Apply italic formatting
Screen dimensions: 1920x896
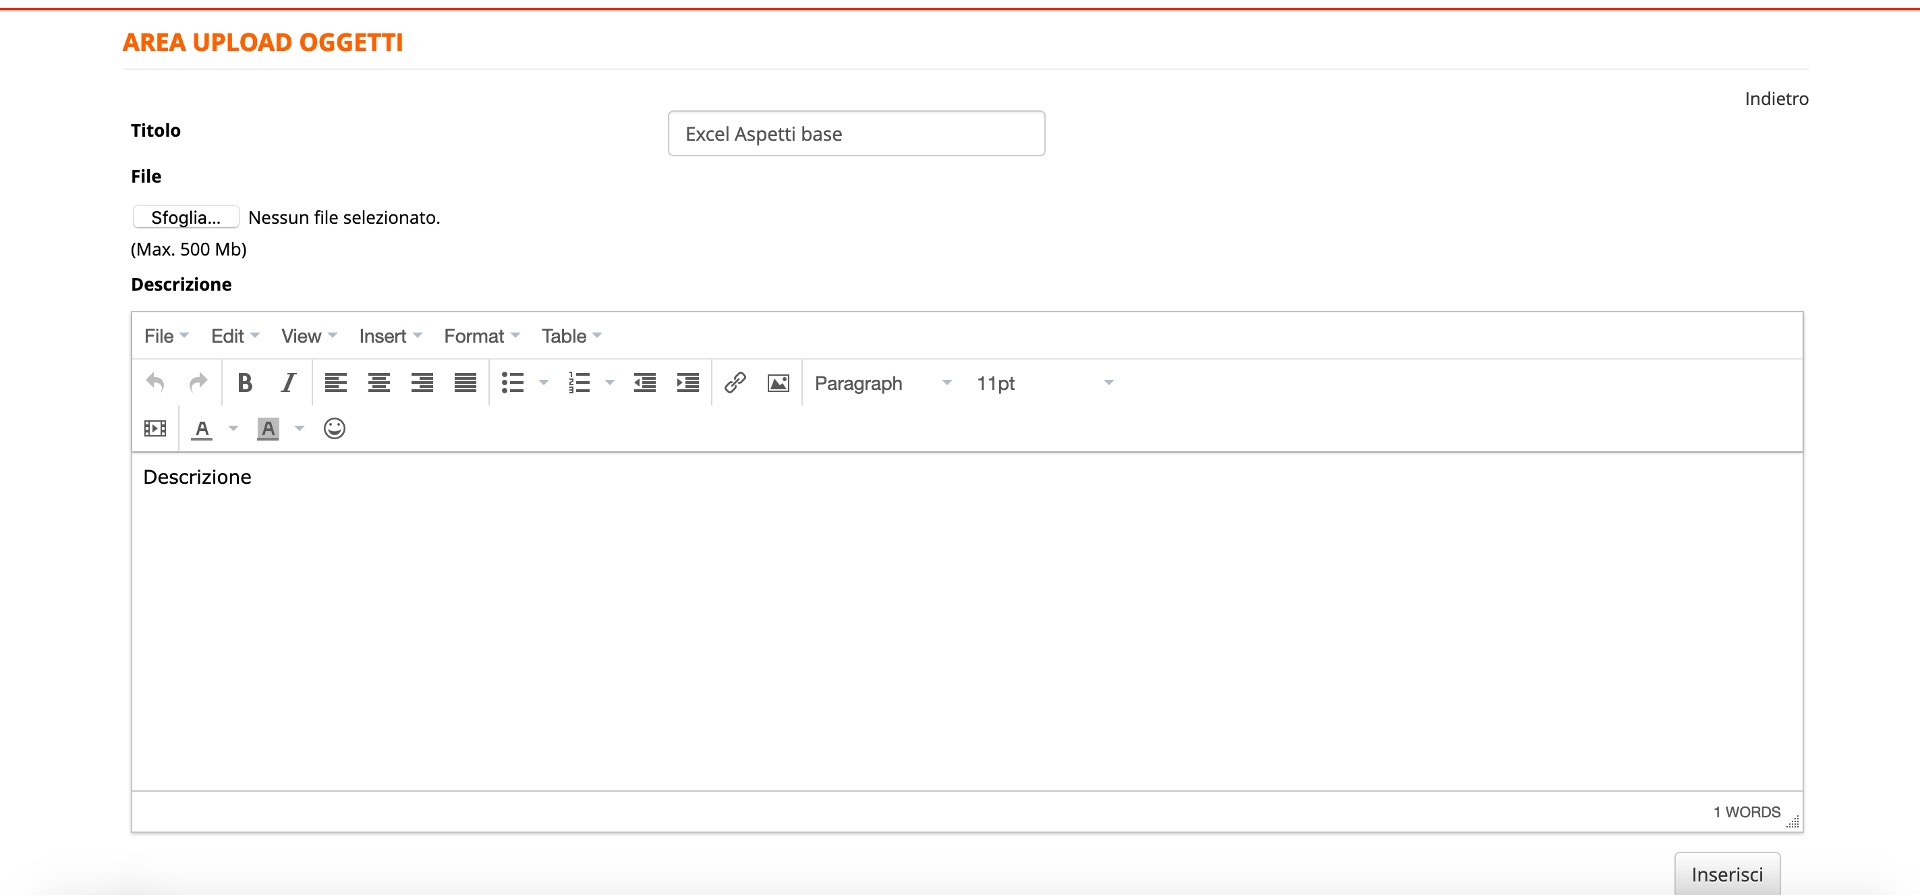click(288, 383)
